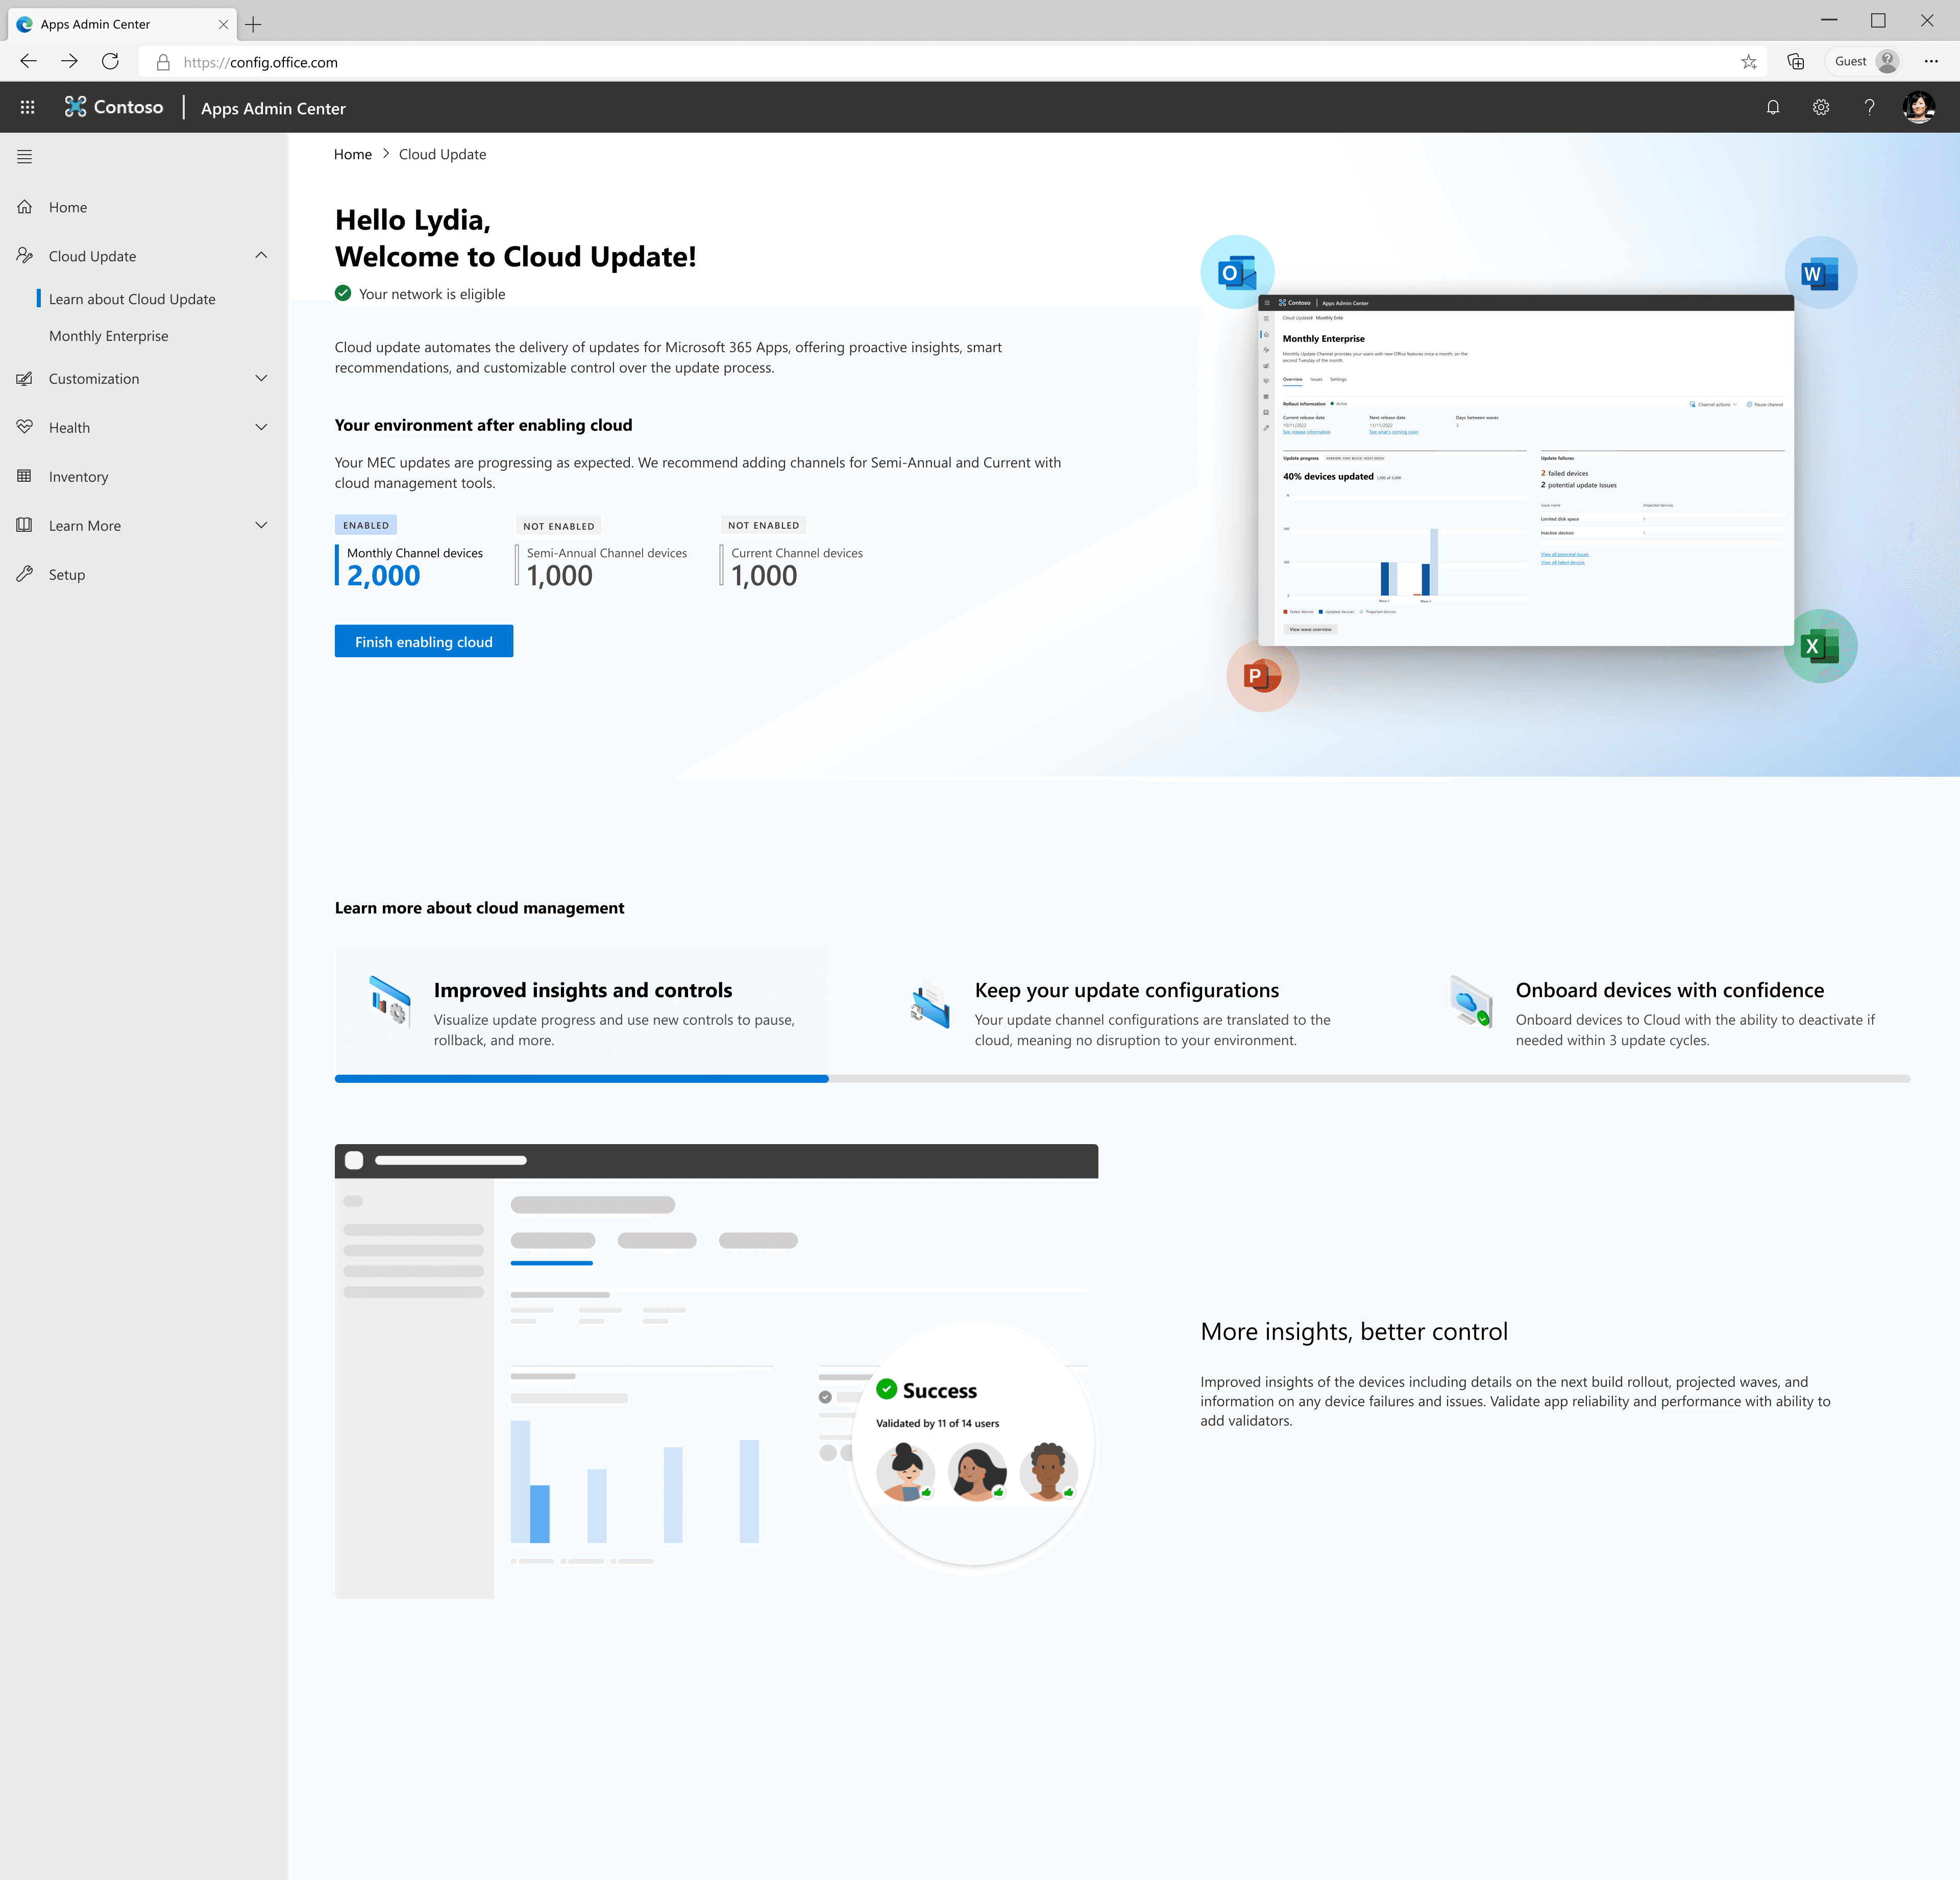1960x1880 pixels.
Task: Collapse the Cloud Update nav section
Action: pyautogui.click(x=261, y=256)
